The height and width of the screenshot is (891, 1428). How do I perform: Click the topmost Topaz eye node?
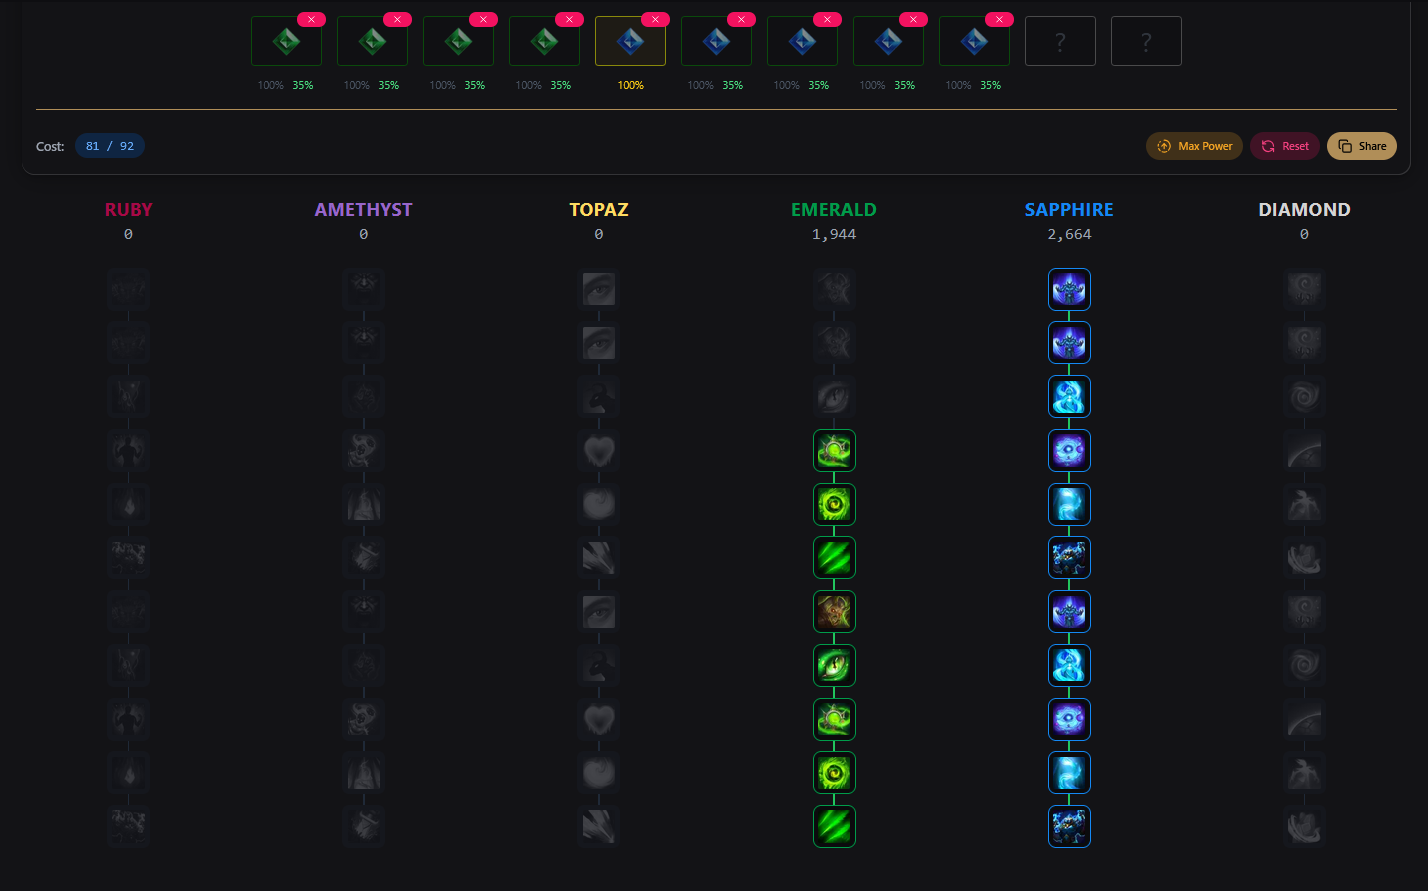pyautogui.click(x=599, y=290)
